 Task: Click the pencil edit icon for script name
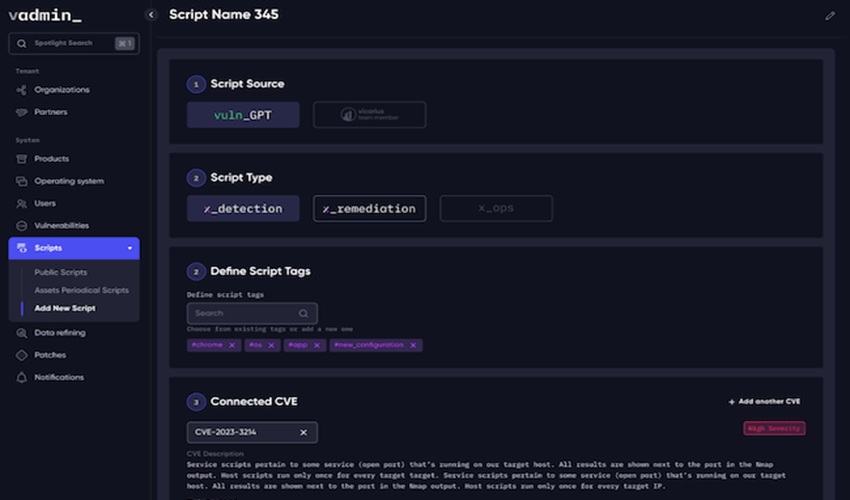click(x=830, y=16)
